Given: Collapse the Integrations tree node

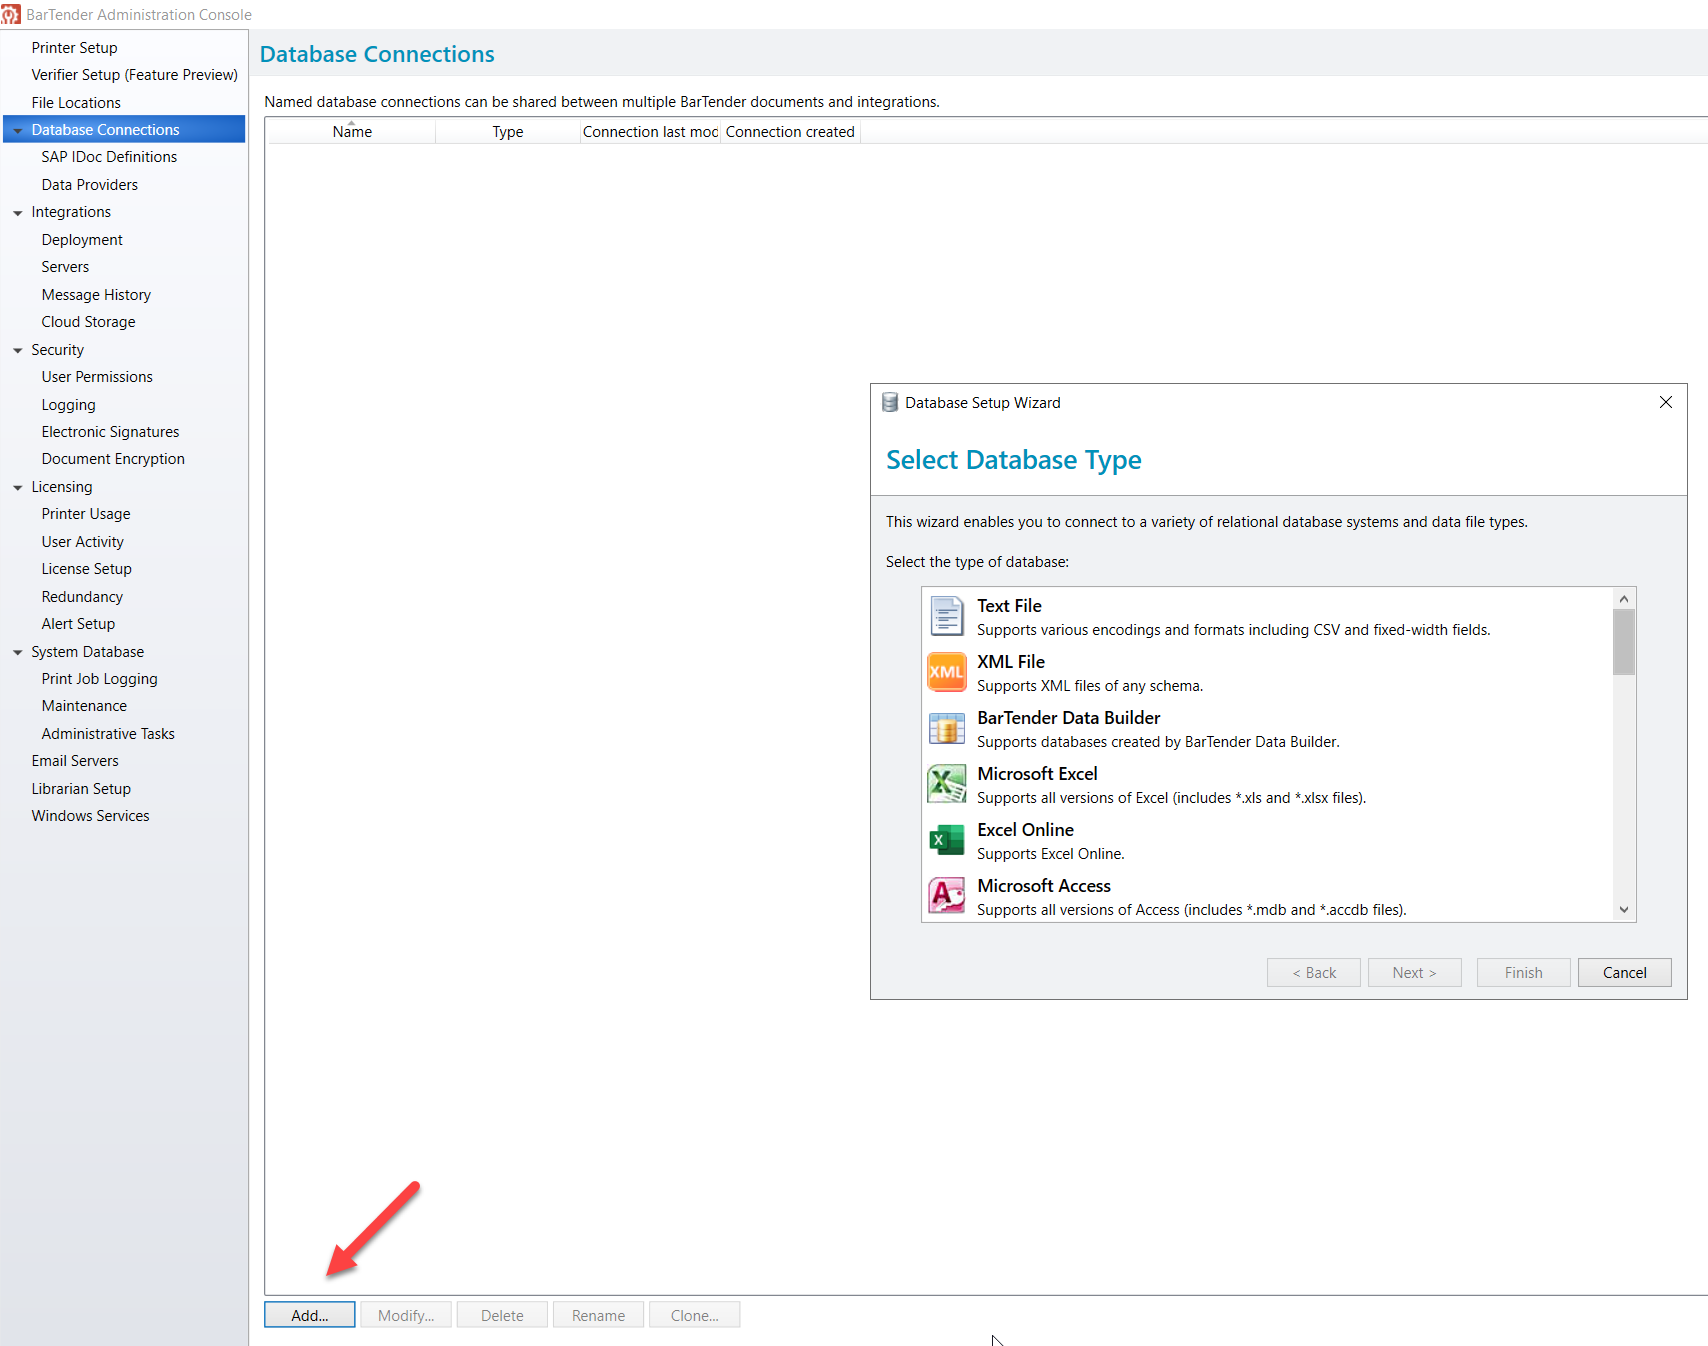Looking at the screenshot, I should [17, 213].
